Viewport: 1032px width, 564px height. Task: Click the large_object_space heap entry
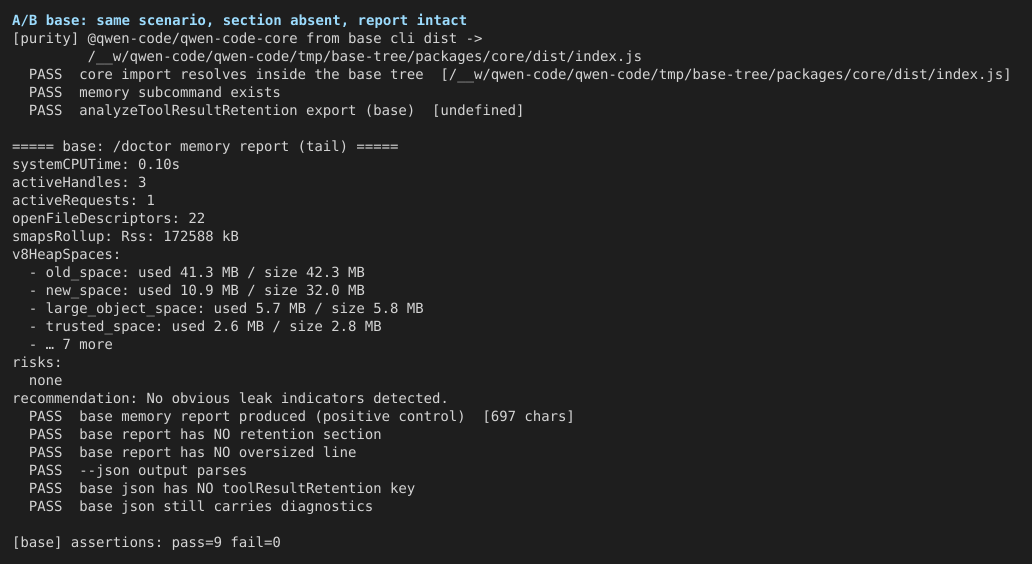pyautogui.click(x=226, y=308)
